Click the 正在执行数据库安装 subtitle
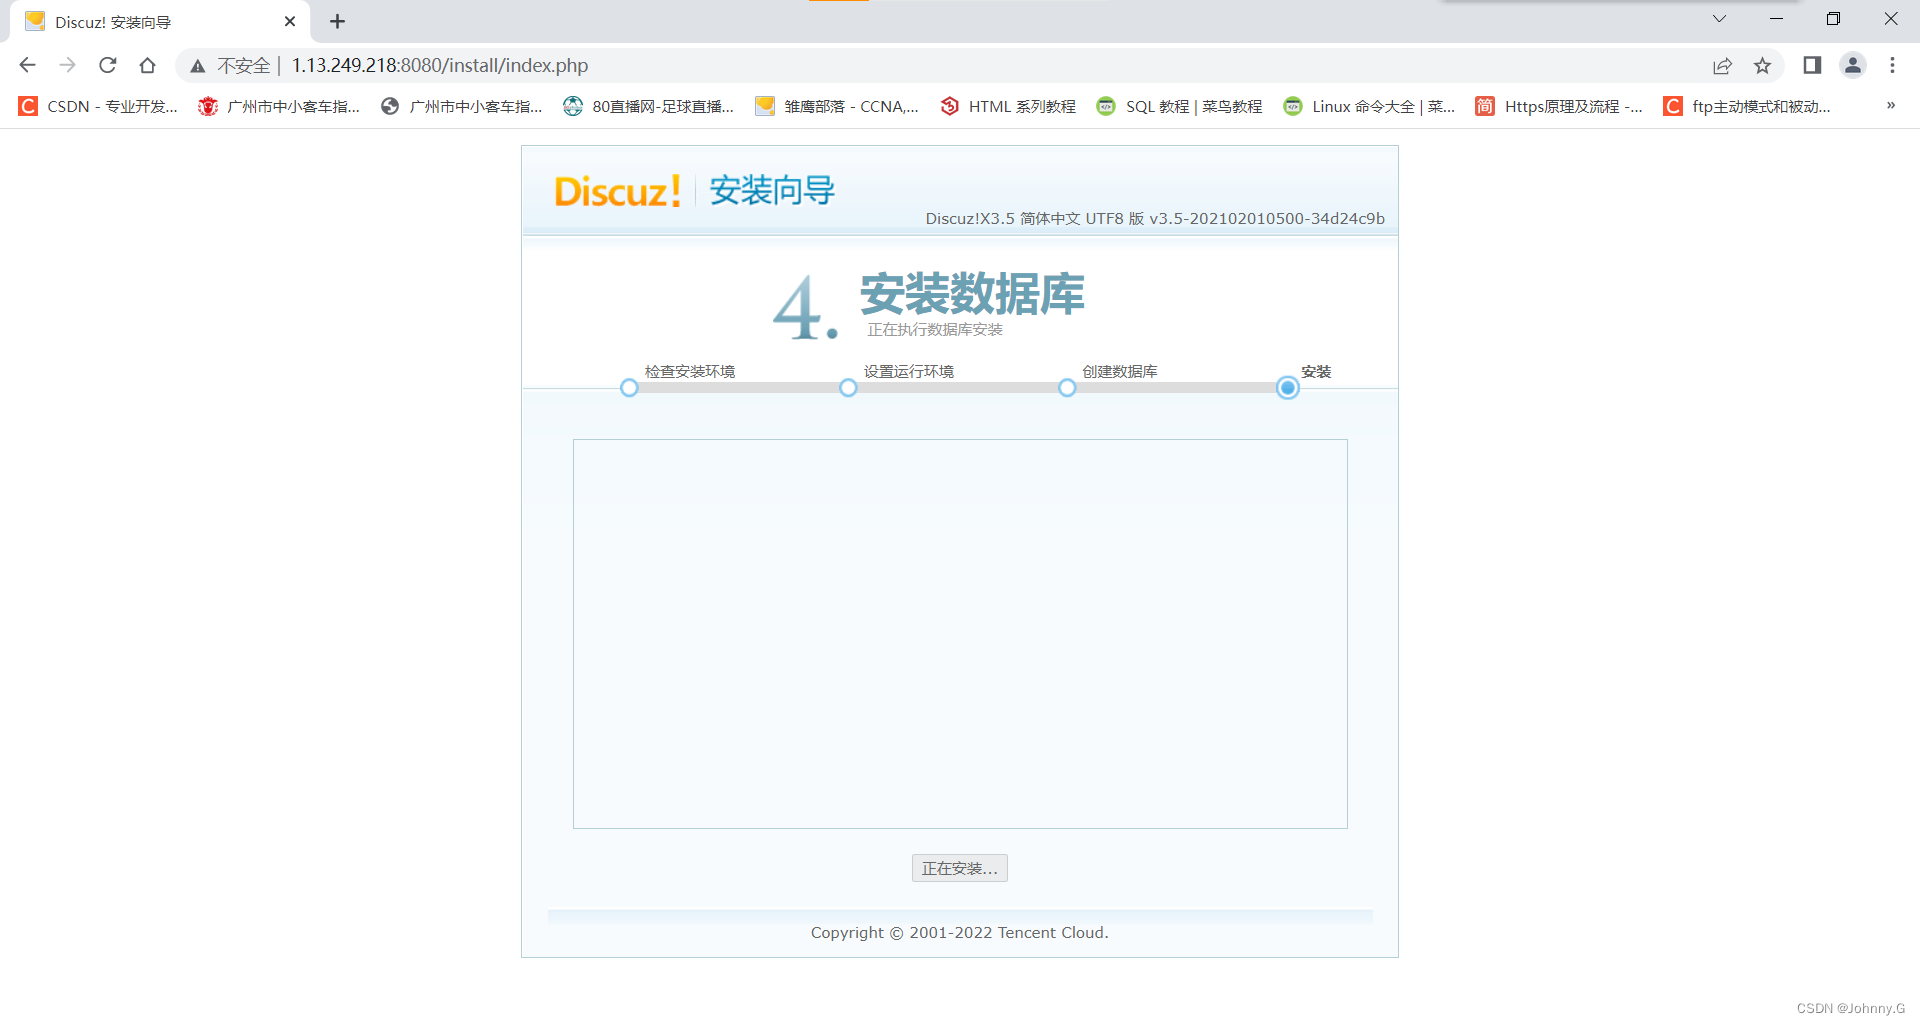 pyautogui.click(x=935, y=330)
